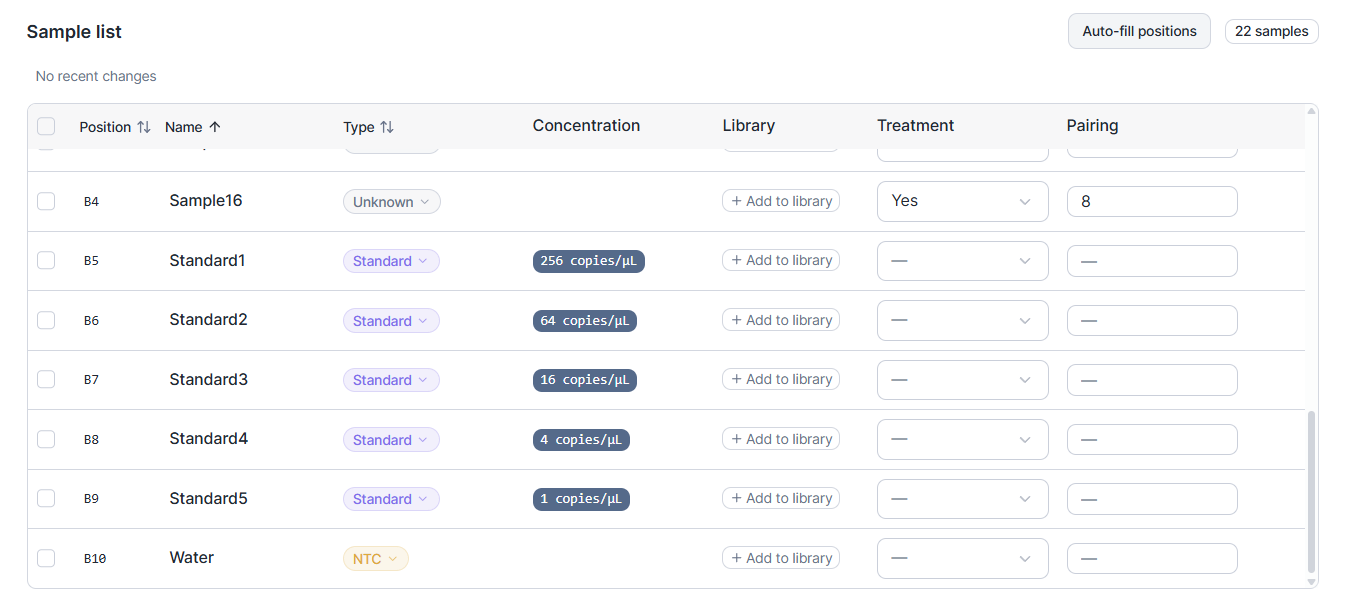Viewport: 1349px width, 609px height.
Task: Click the Sample16 name cell
Action: [206, 201]
